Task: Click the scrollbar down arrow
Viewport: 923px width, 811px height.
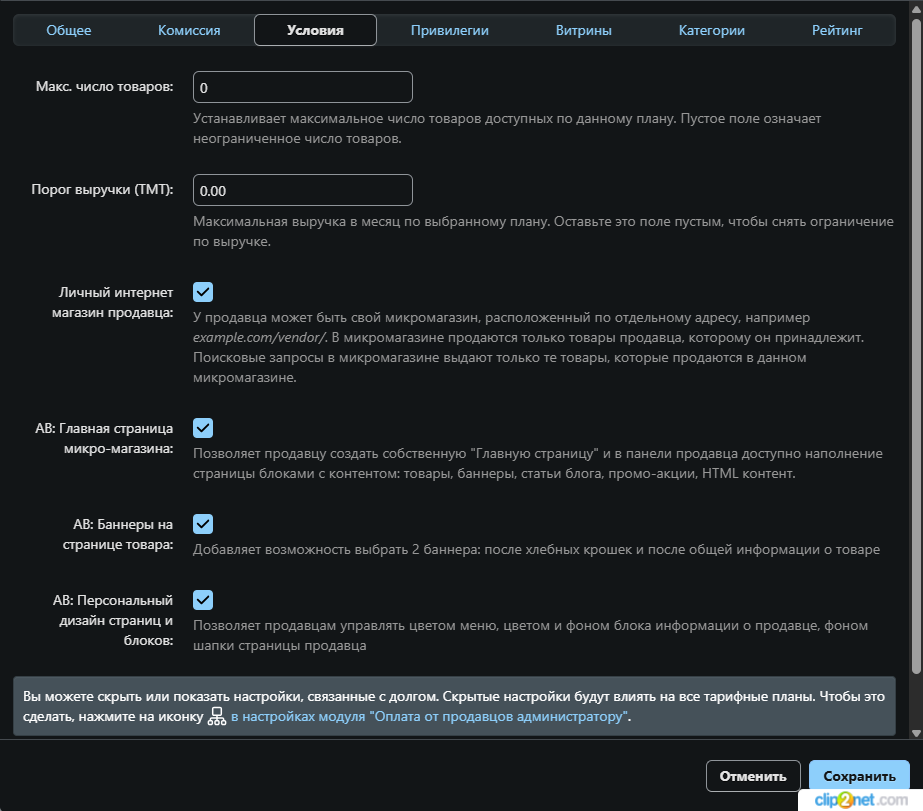Action: pos(915,733)
